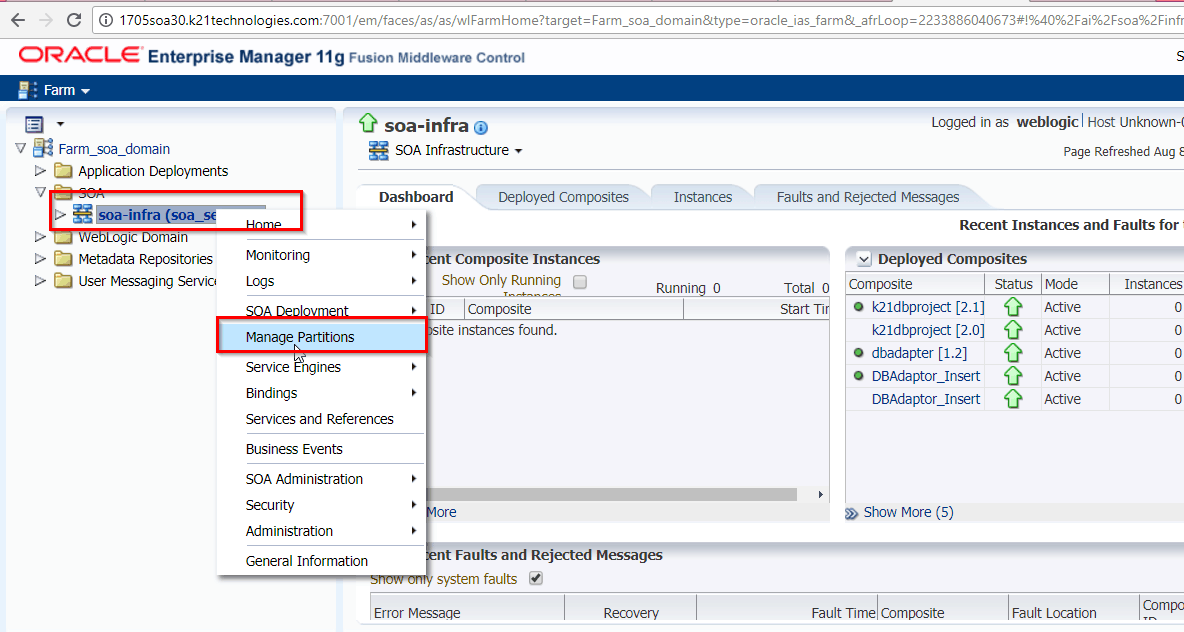
Task: Click the Application Deployments folder icon
Action: click(63, 171)
